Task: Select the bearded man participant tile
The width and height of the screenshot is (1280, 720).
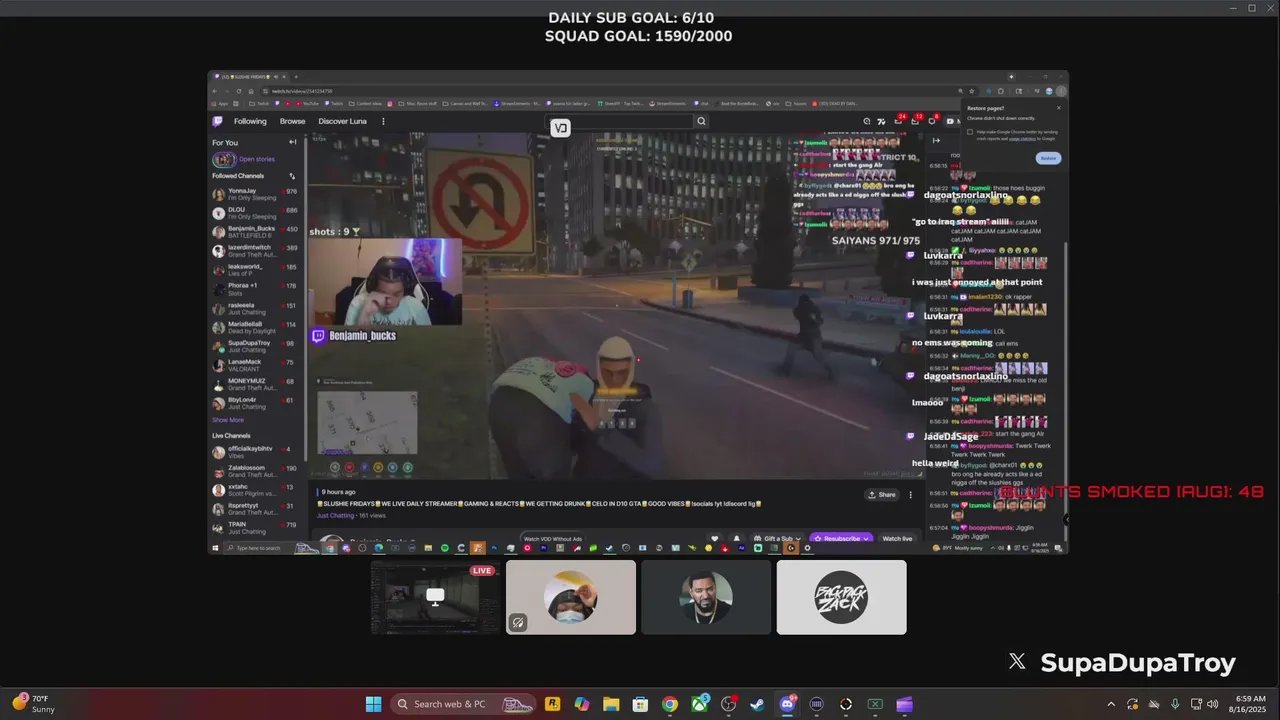Action: (706, 597)
